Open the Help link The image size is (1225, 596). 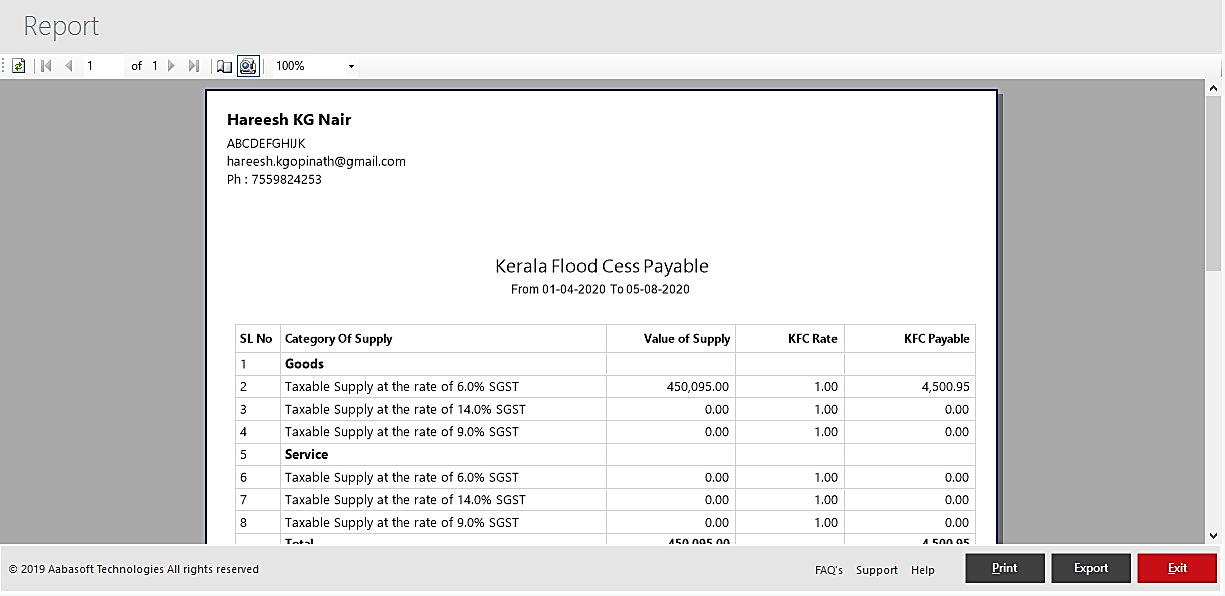923,570
